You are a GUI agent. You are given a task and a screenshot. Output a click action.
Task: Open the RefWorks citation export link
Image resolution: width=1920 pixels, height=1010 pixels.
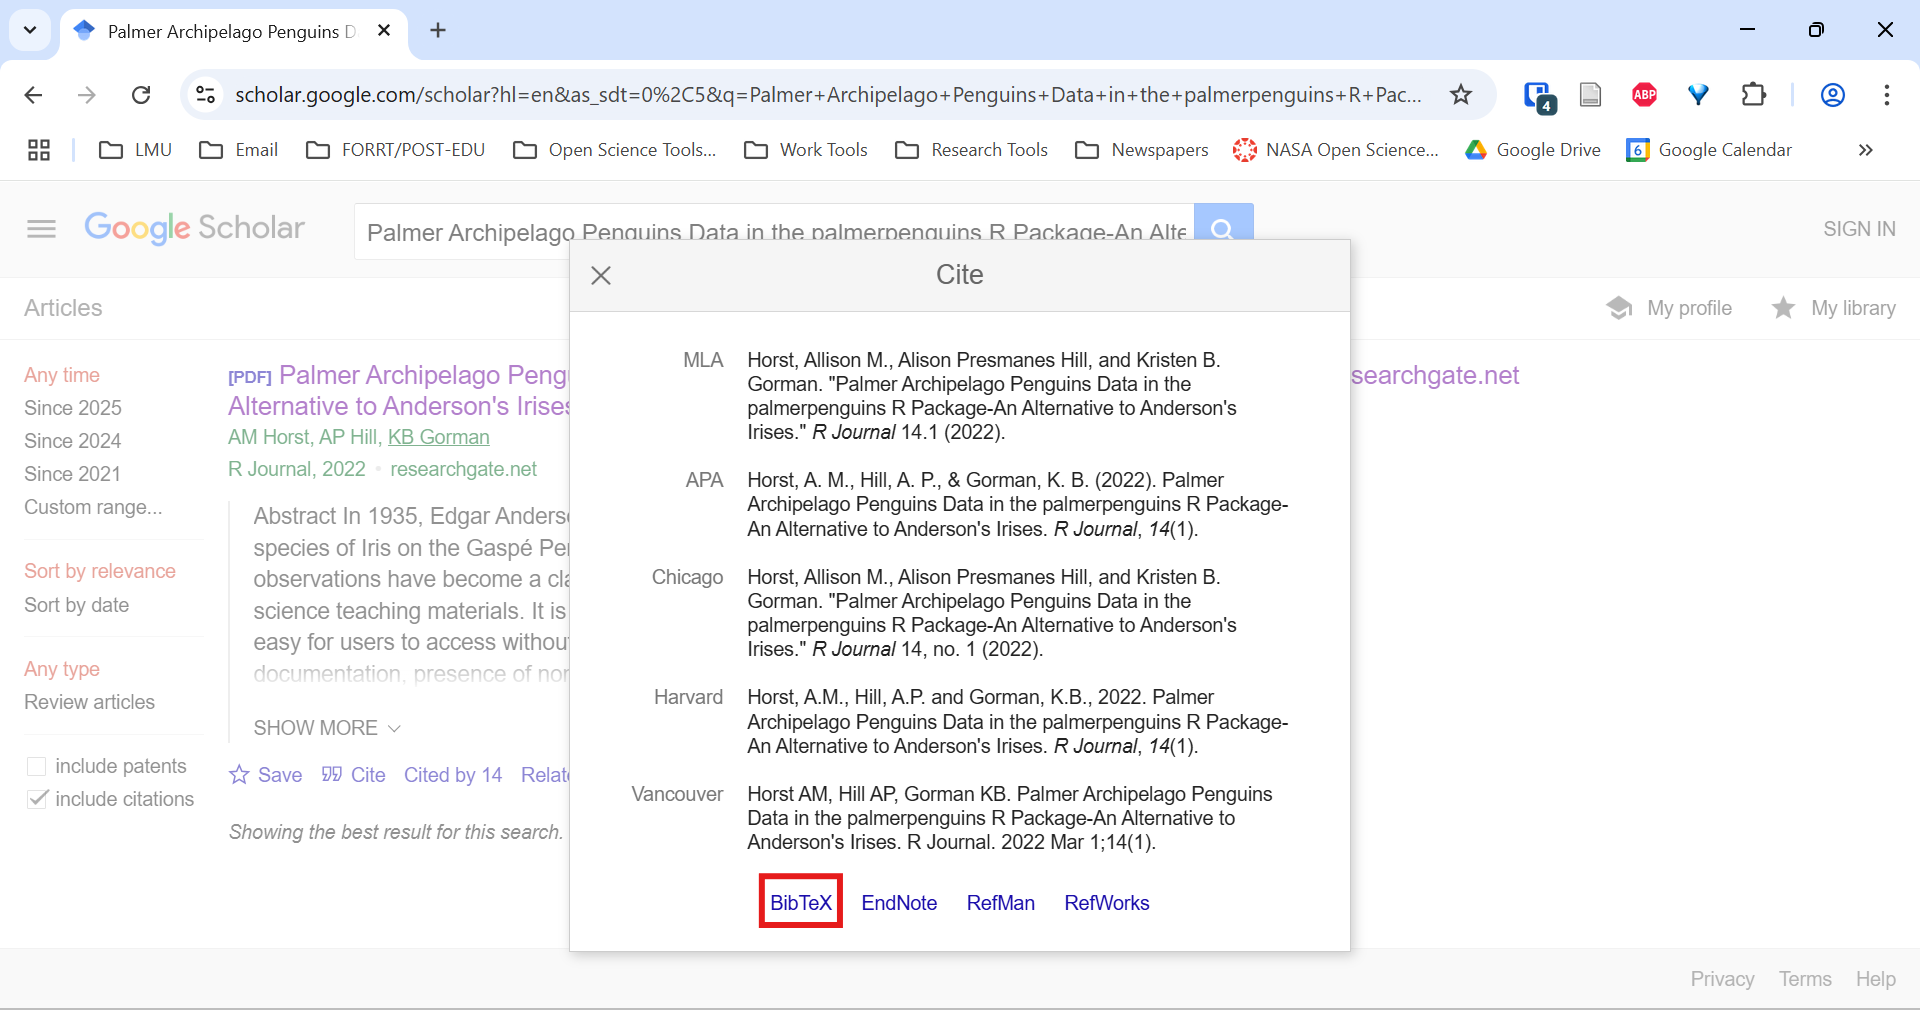(x=1107, y=903)
